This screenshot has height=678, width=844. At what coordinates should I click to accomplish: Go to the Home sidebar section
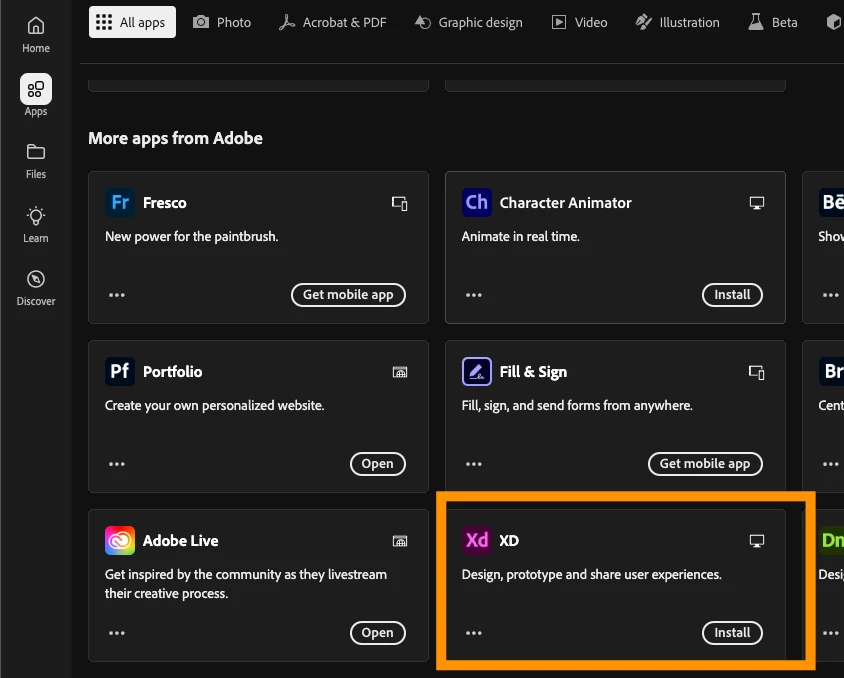coord(36,34)
